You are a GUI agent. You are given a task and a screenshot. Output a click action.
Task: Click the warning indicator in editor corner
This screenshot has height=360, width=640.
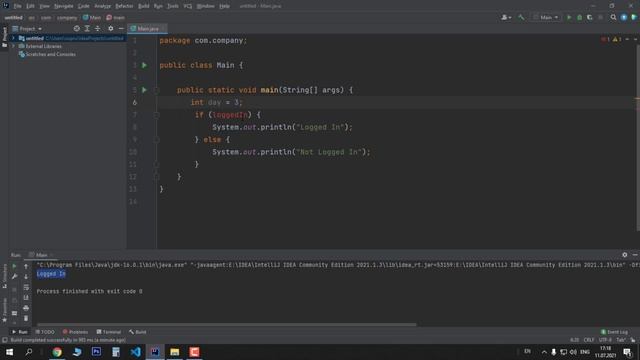pos(617,39)
